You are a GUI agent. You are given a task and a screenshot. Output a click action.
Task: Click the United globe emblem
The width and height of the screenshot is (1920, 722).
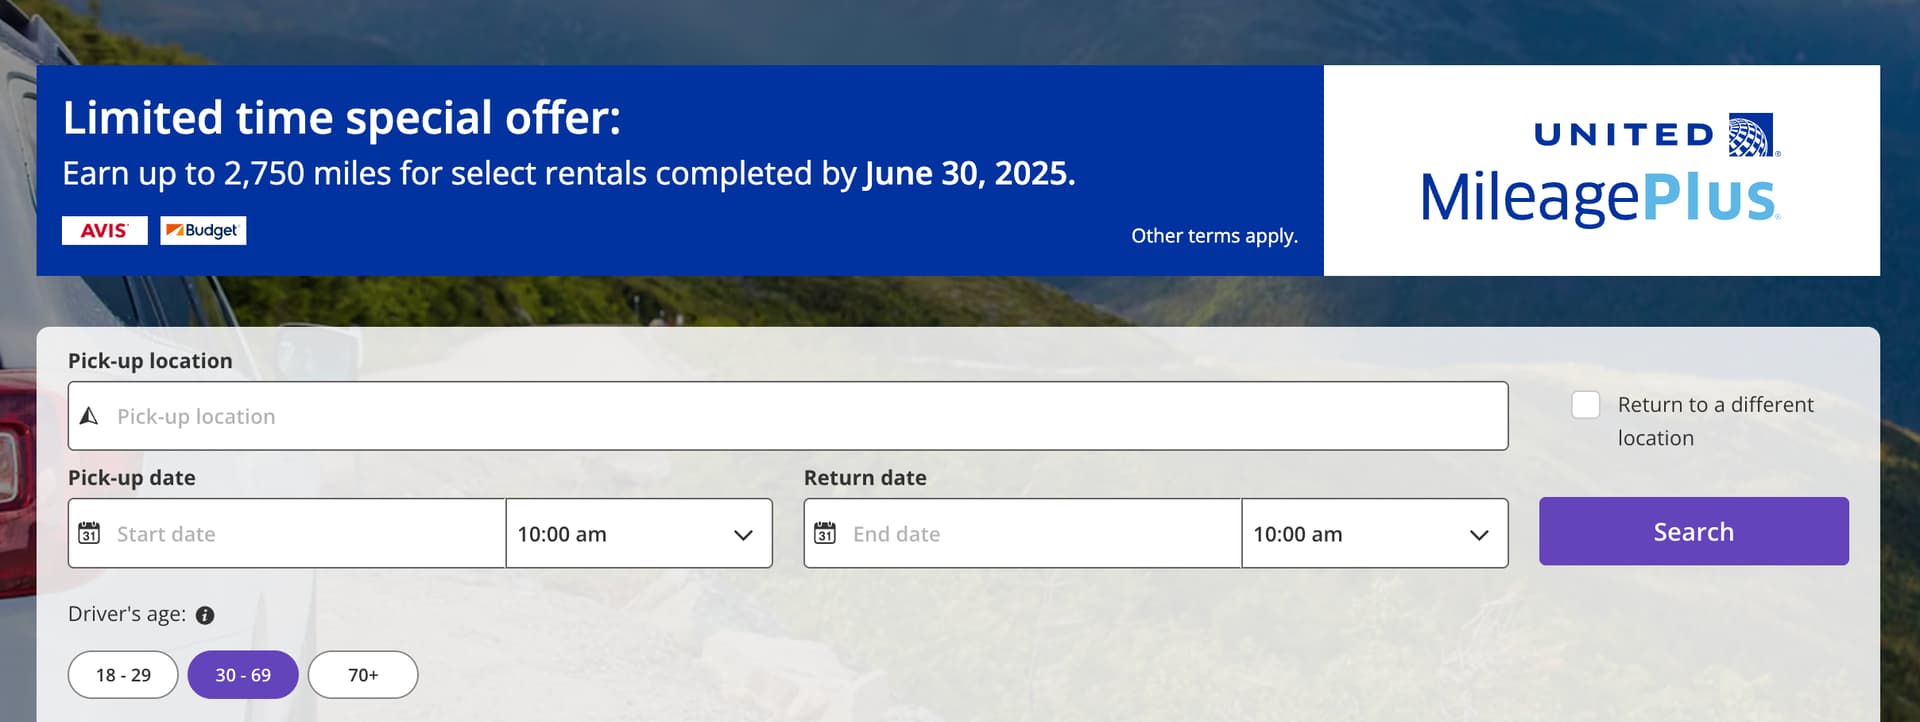(x=1752, y=135)
